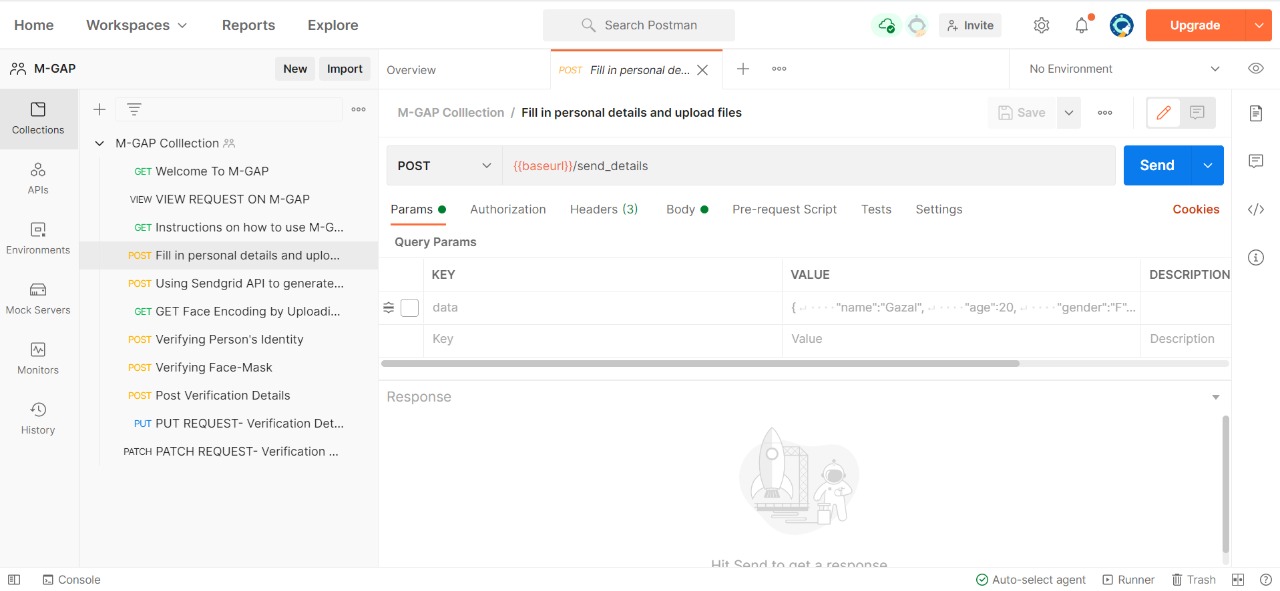
Task: Switch to comment mode icon
Action: point(1197,113)
